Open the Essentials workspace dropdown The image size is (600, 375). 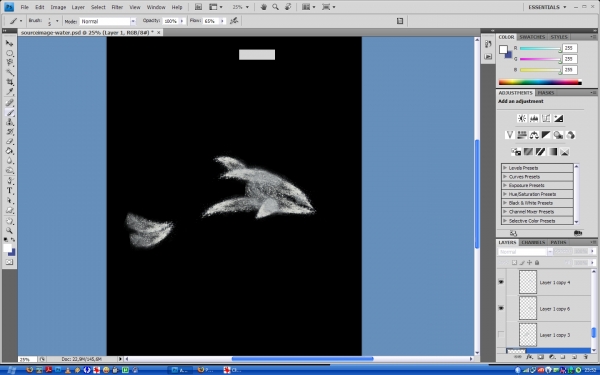(x=547, y=7)
